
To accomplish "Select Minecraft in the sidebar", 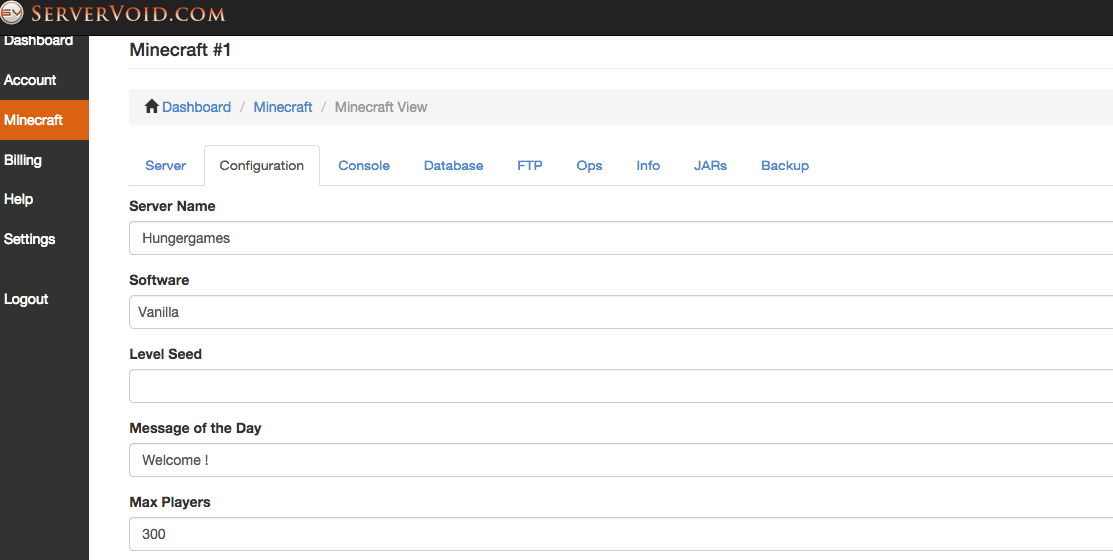I will 34,120.
